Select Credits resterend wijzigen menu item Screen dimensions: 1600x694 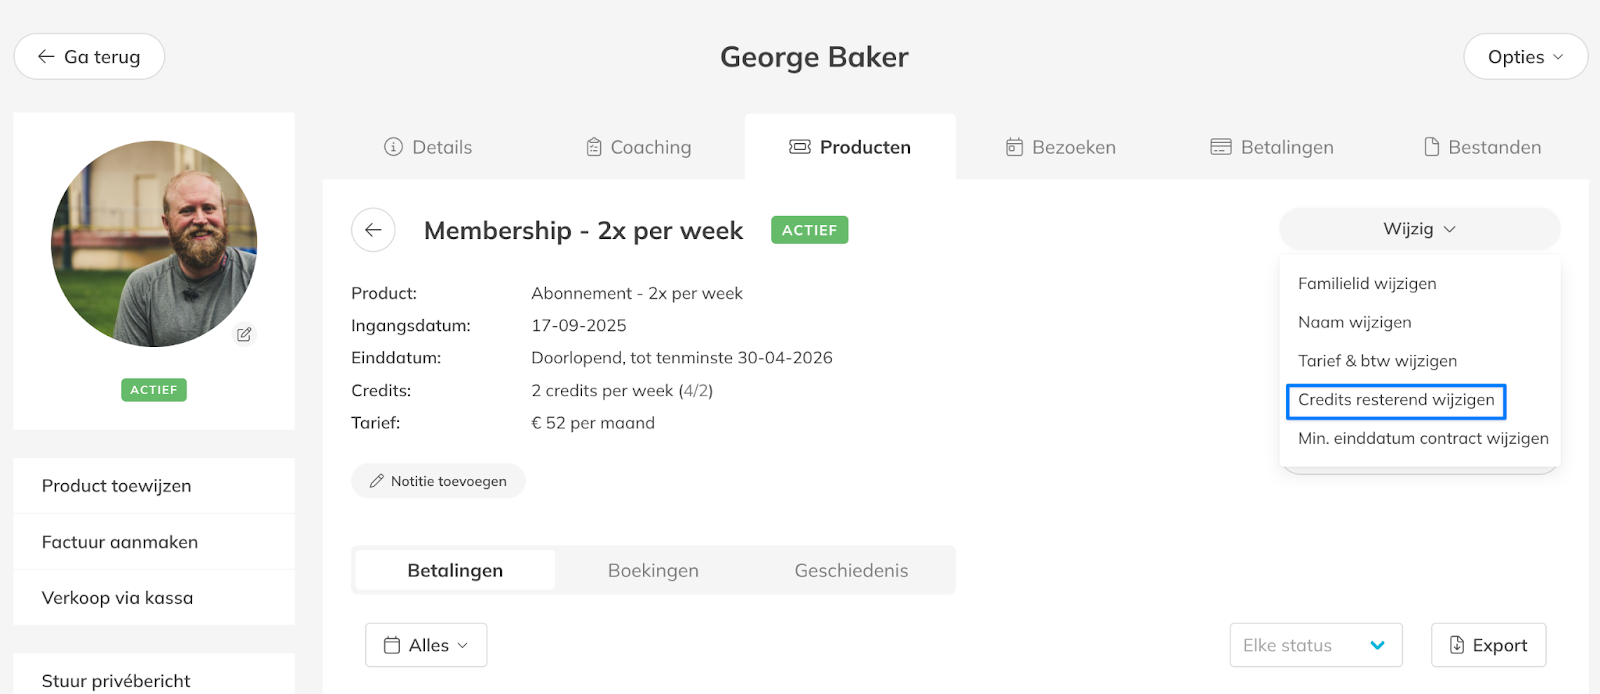click(x=1396, y=400)
